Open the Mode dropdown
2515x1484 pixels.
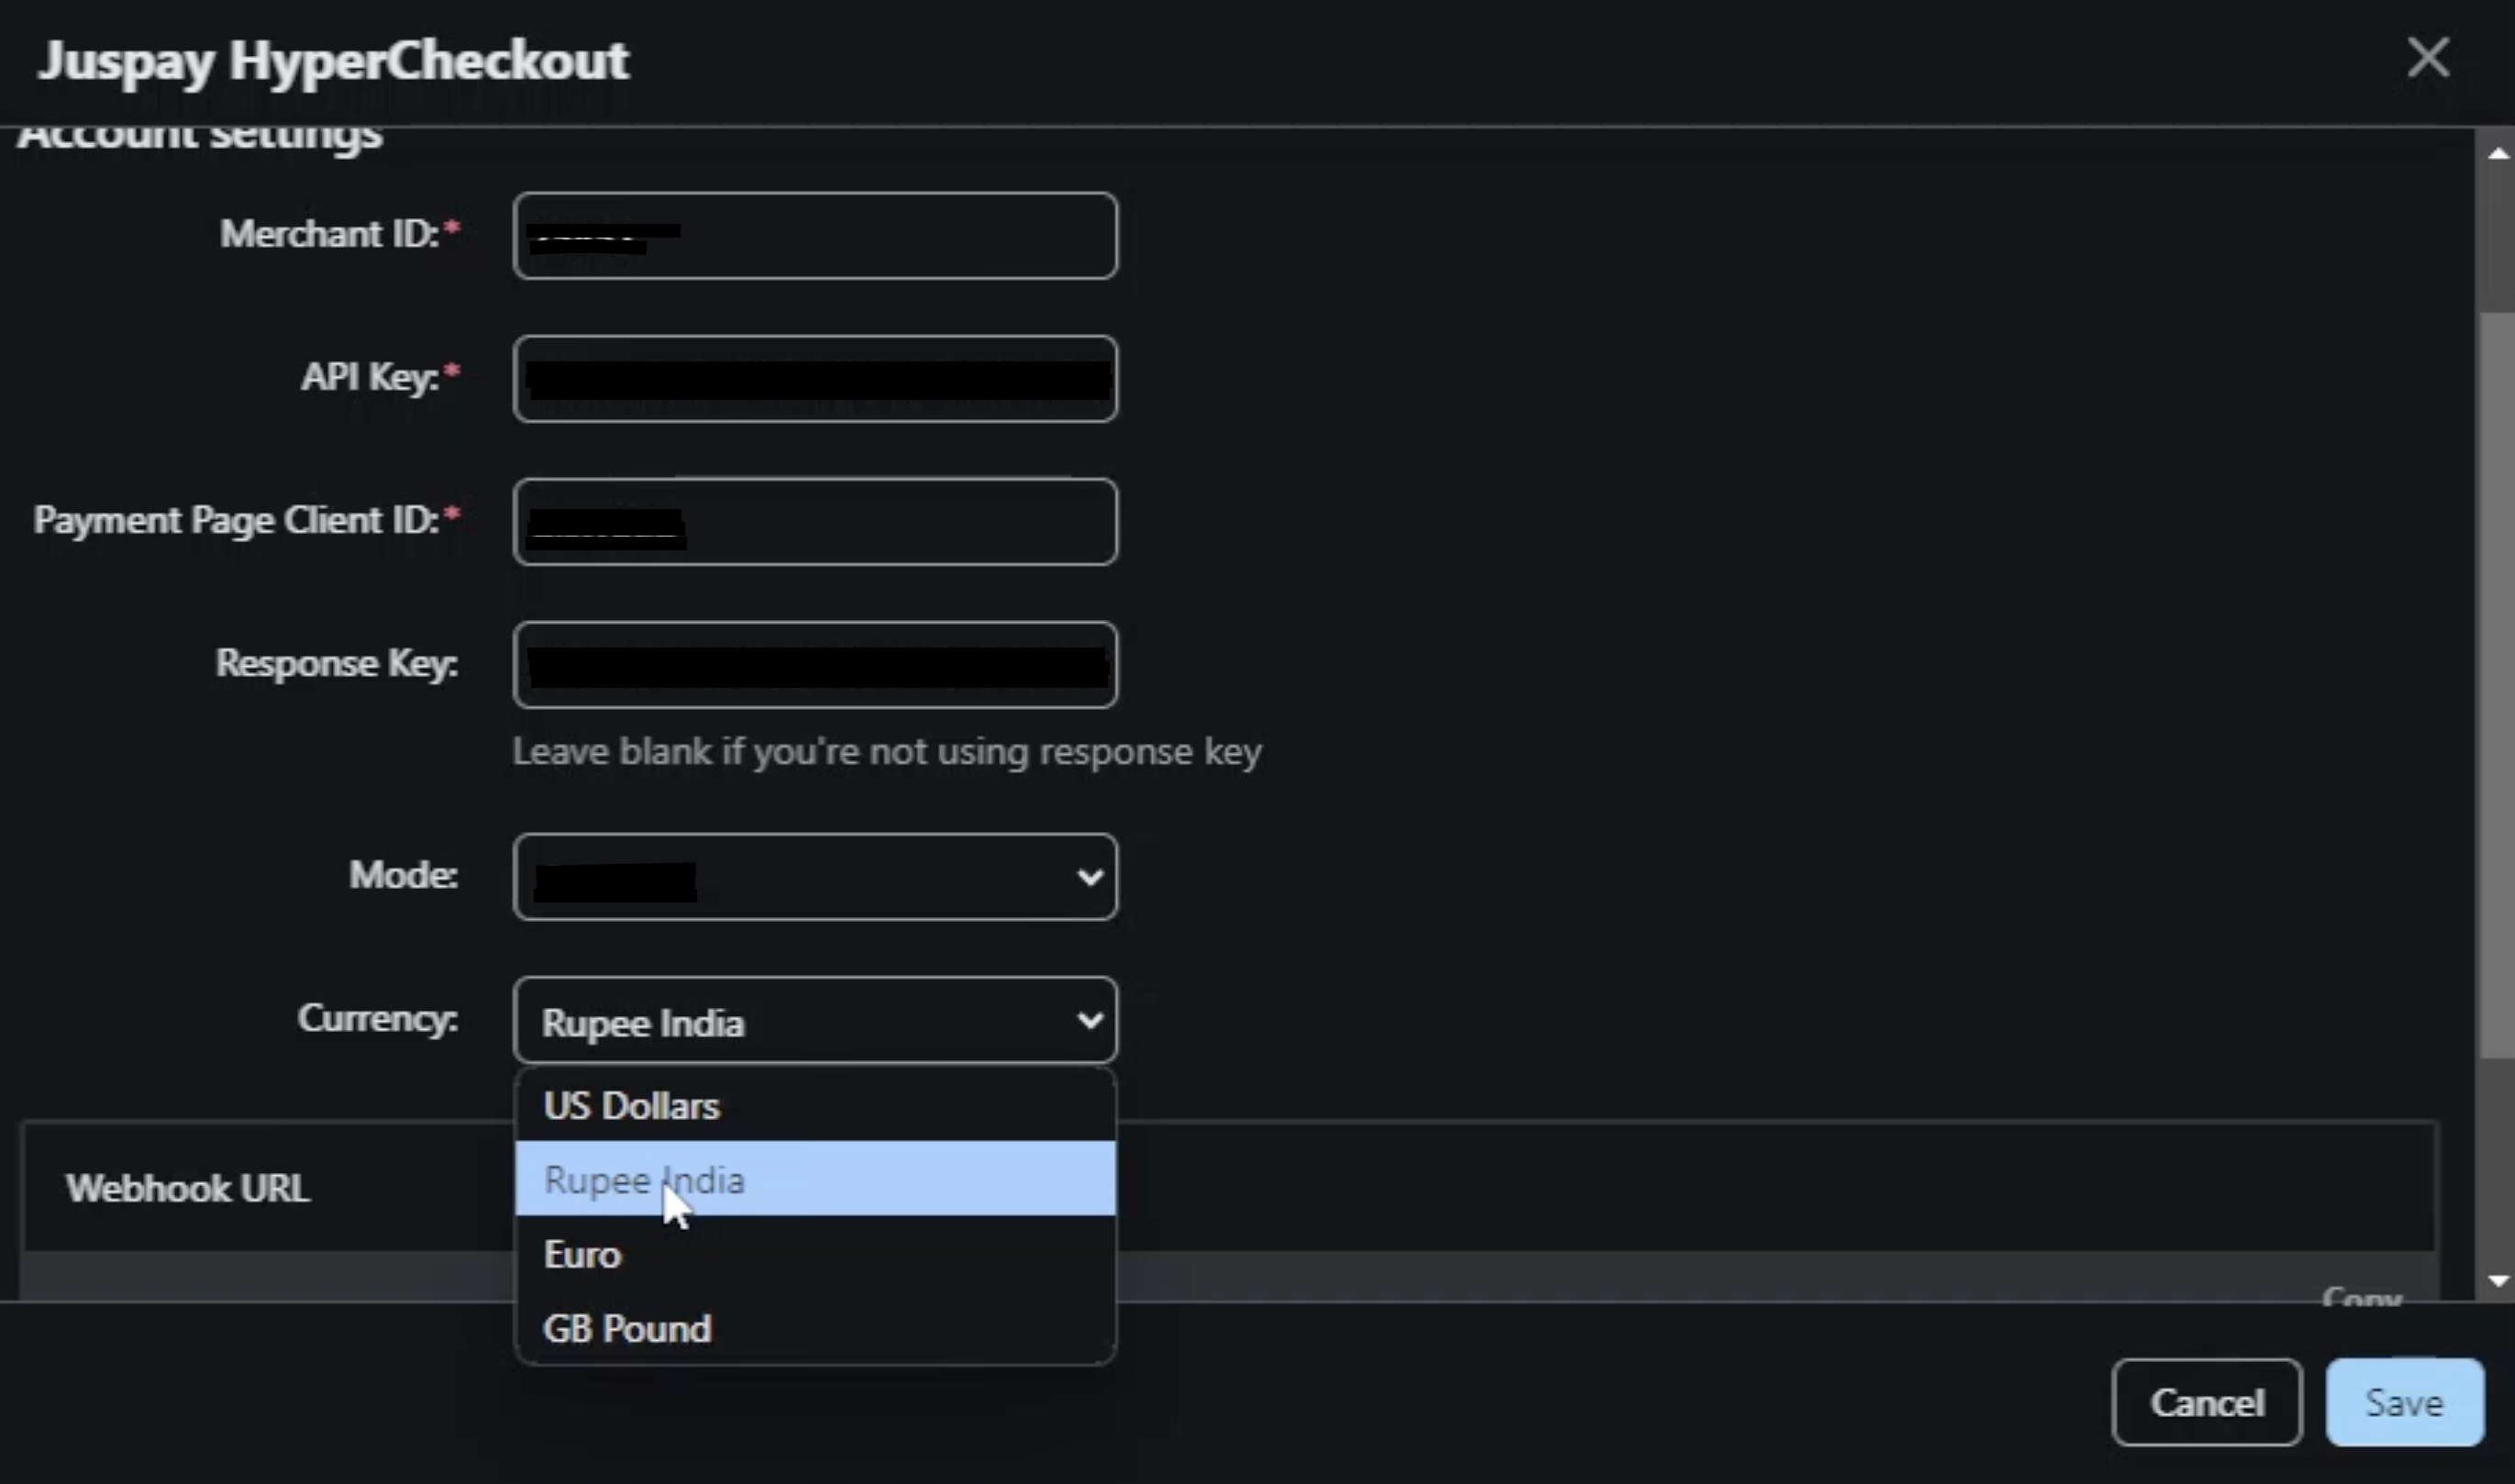click(815, 877)
